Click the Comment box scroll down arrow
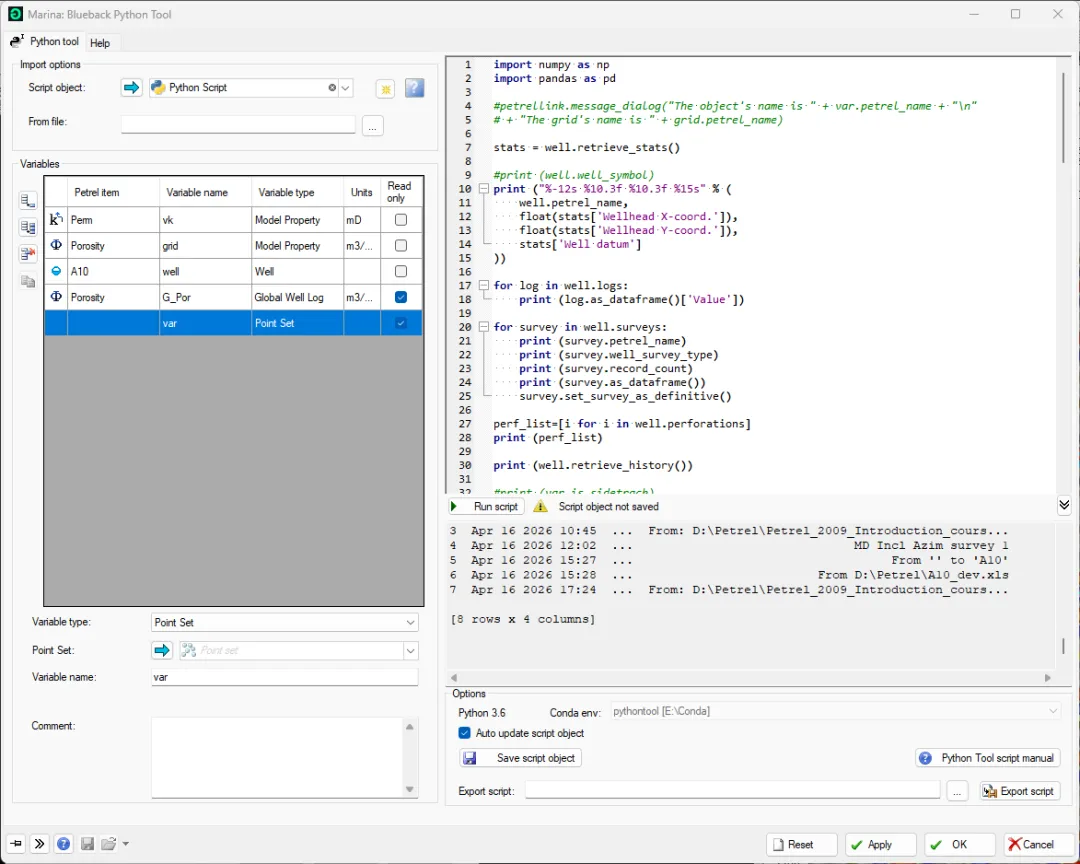 tap(410, 789)
